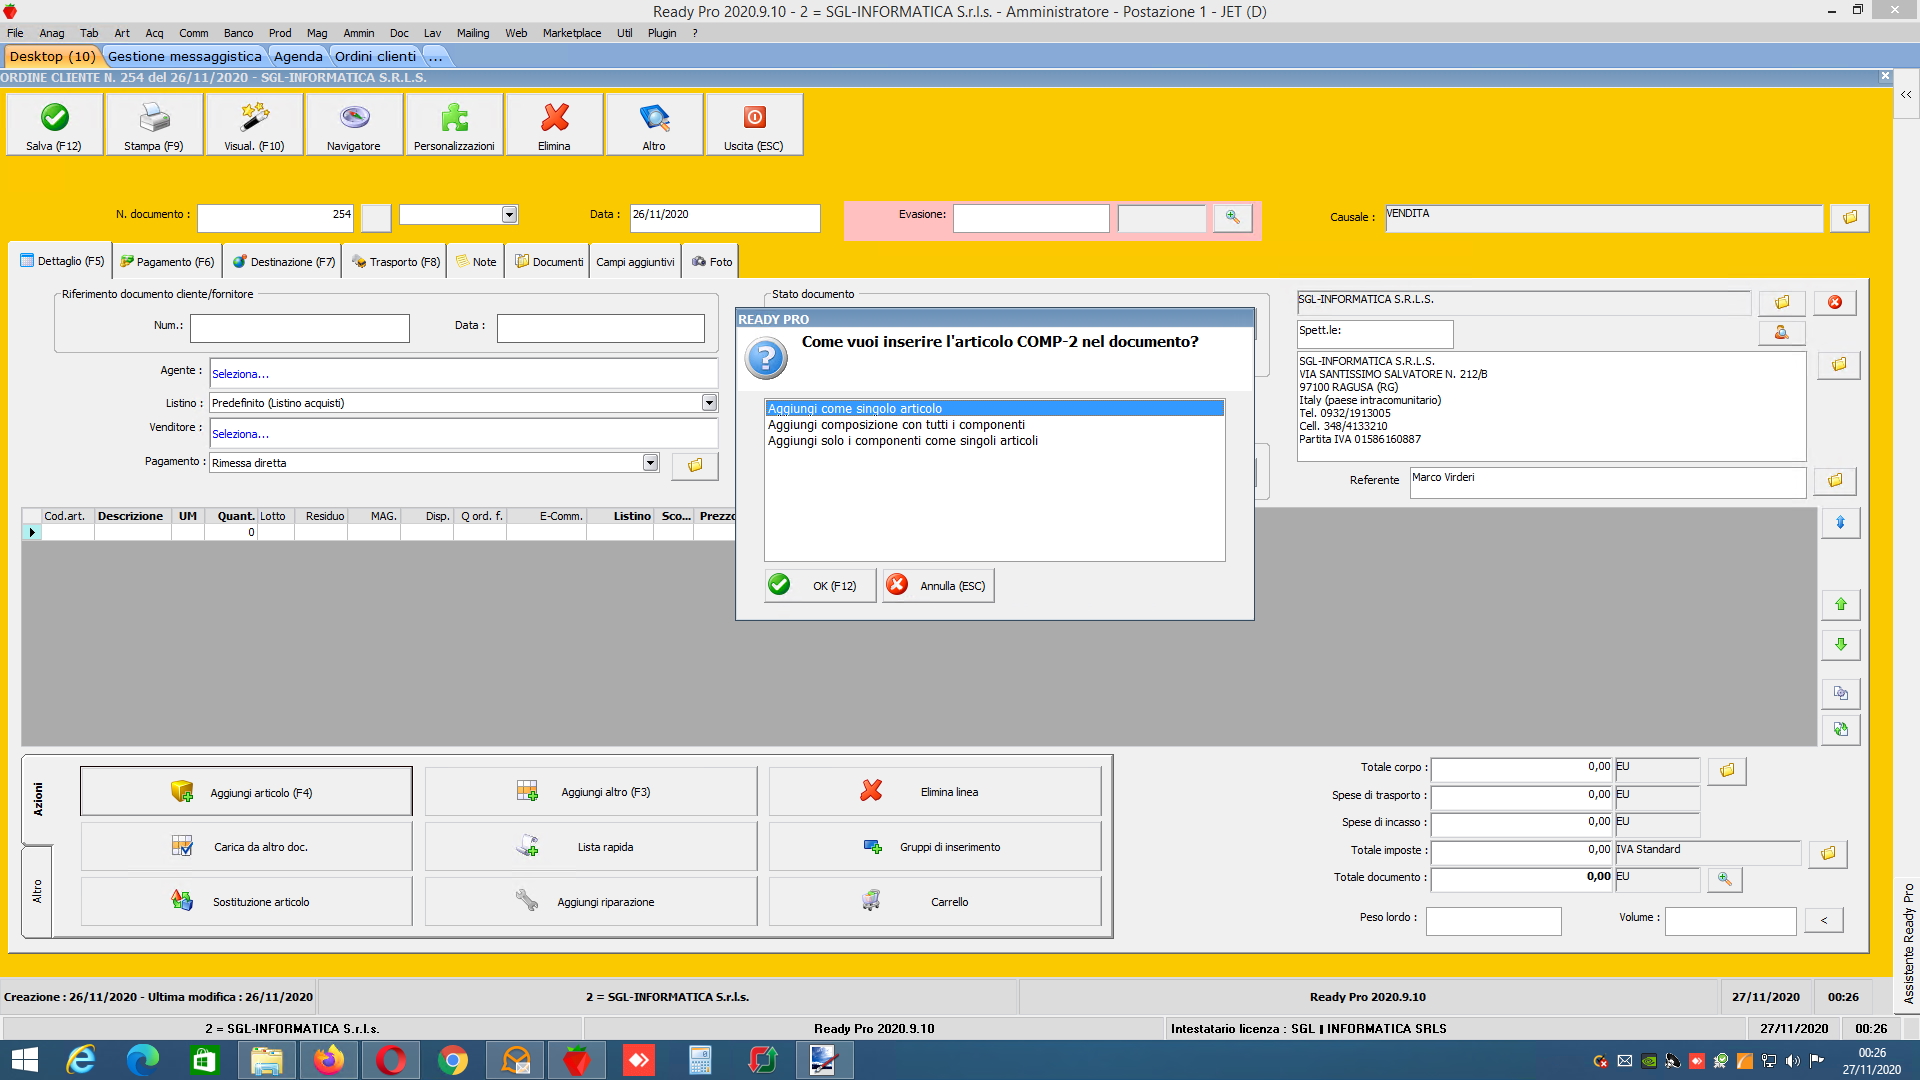Image resolution: width=1920 pixels, height=1080 pixels.
Task: Cancel dialog with Annulla (ESC)
Action: click(938, 586)
